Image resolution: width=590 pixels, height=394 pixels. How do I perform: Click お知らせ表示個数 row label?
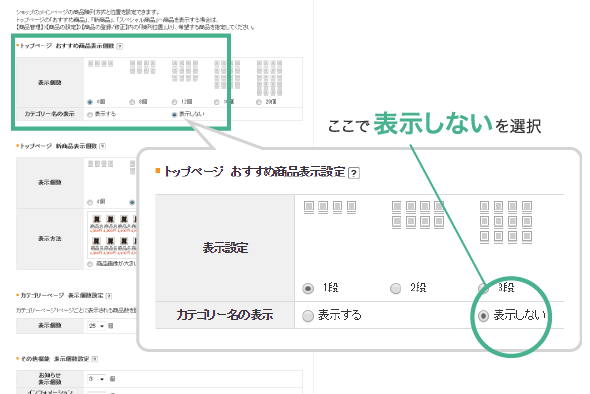(50, 379)
